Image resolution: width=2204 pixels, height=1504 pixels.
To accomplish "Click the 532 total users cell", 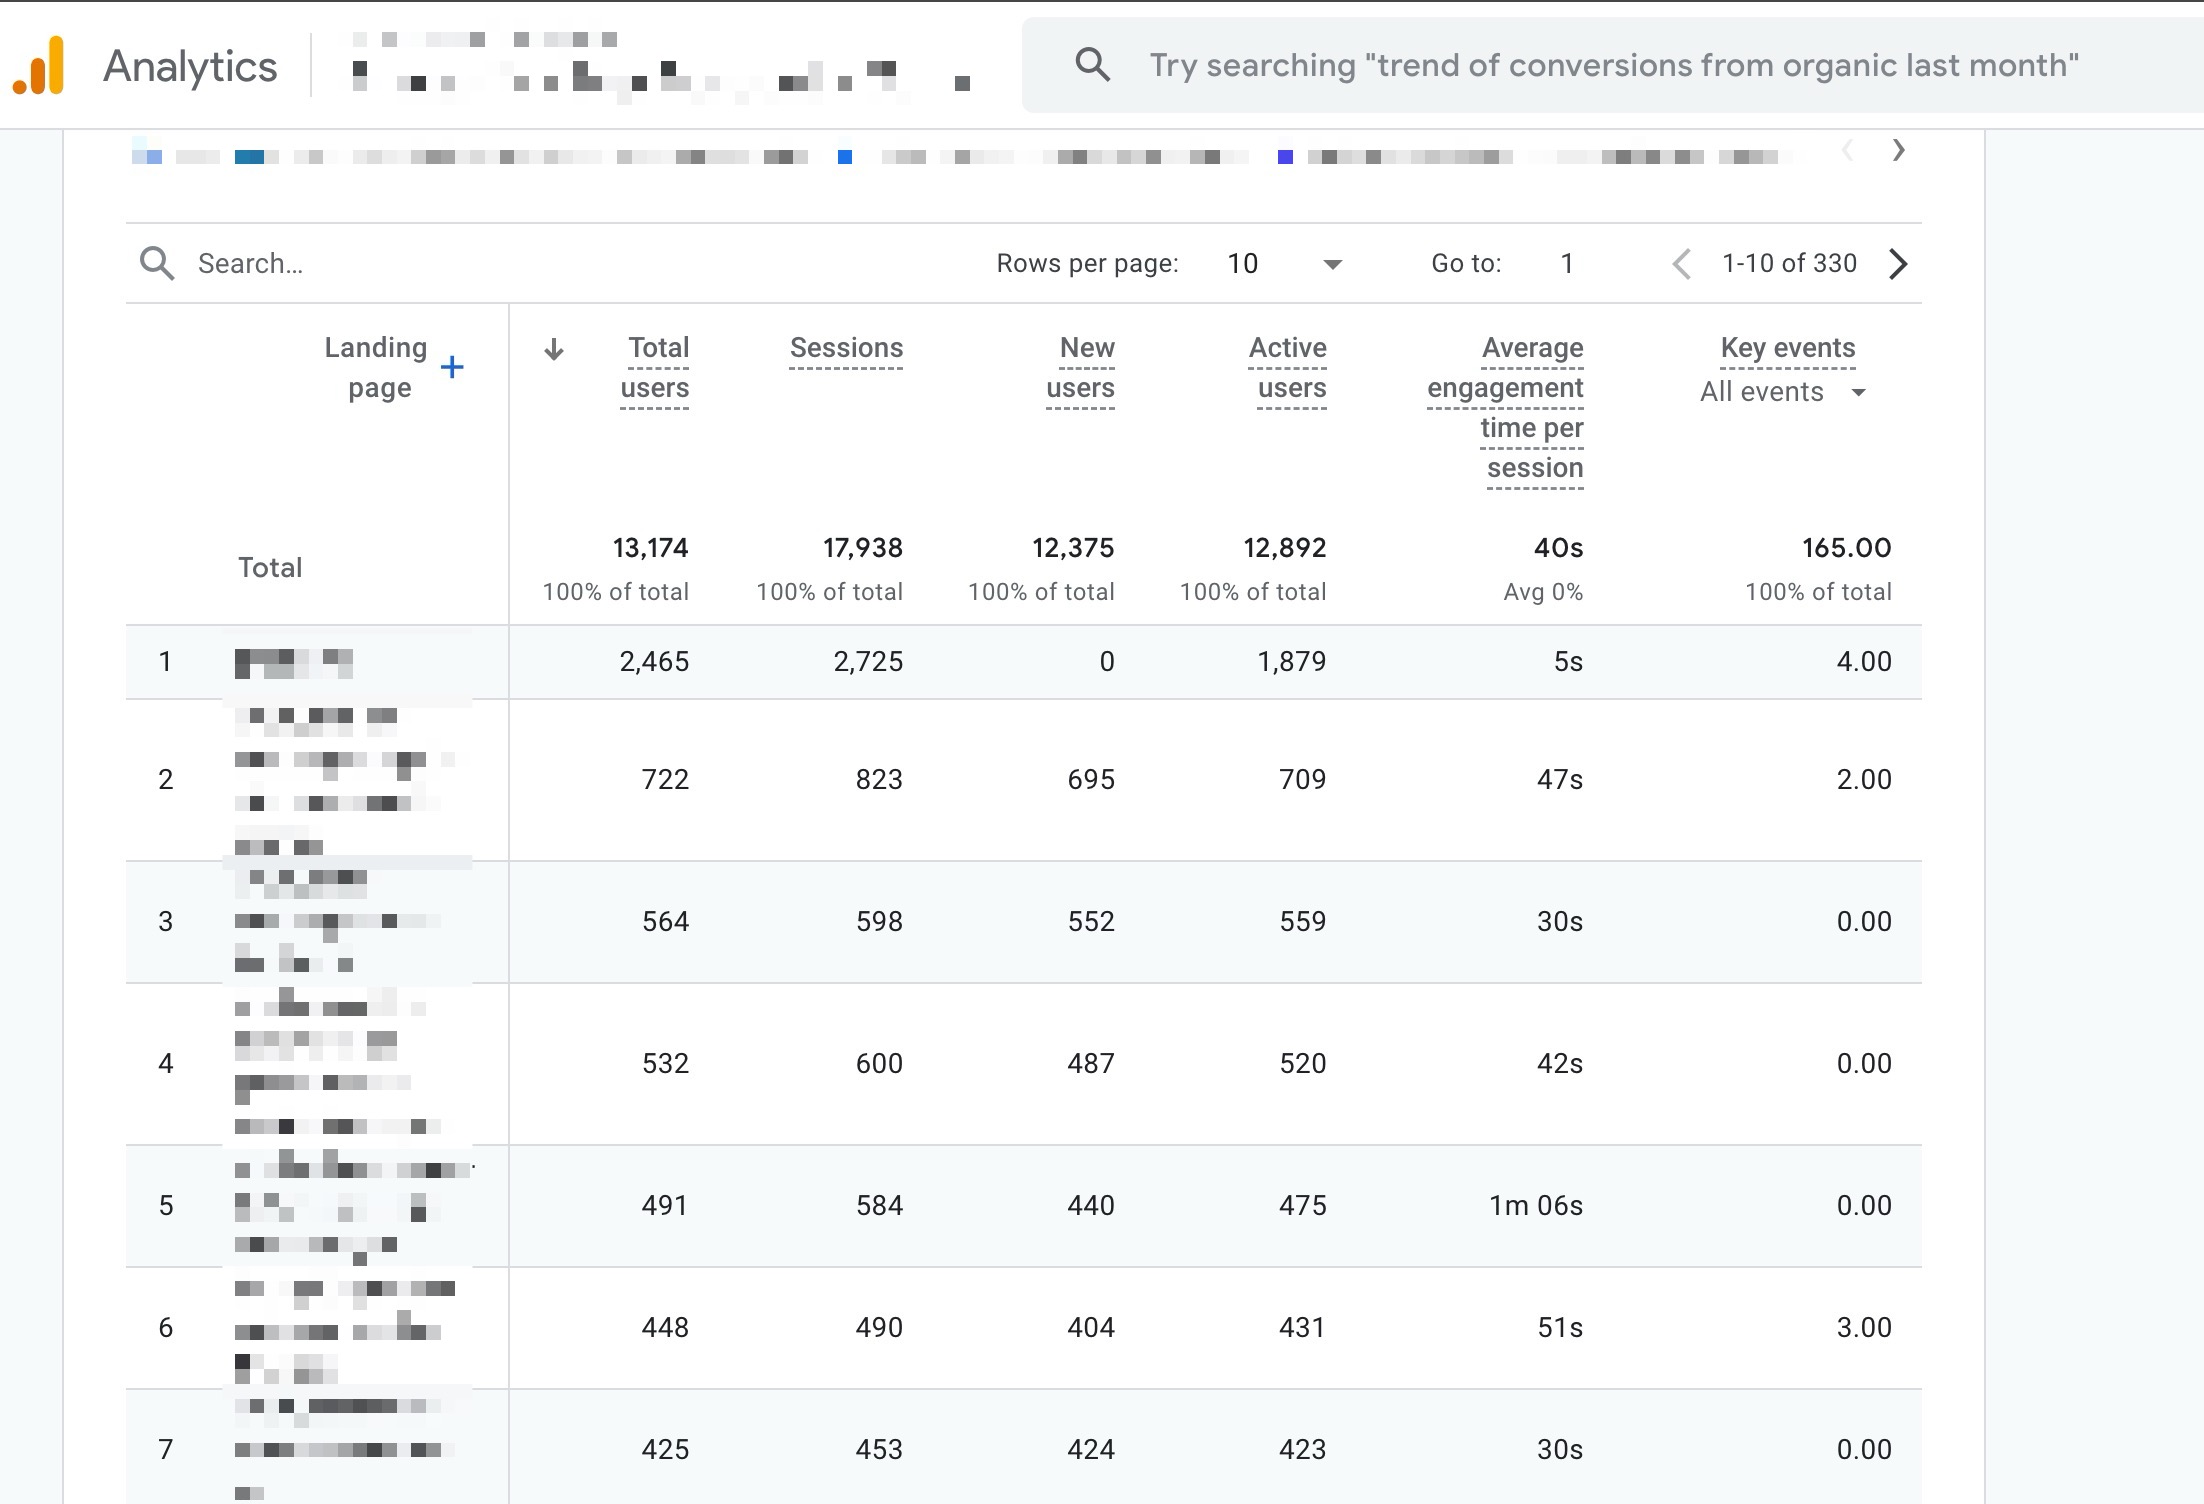I will [665, 1064].
